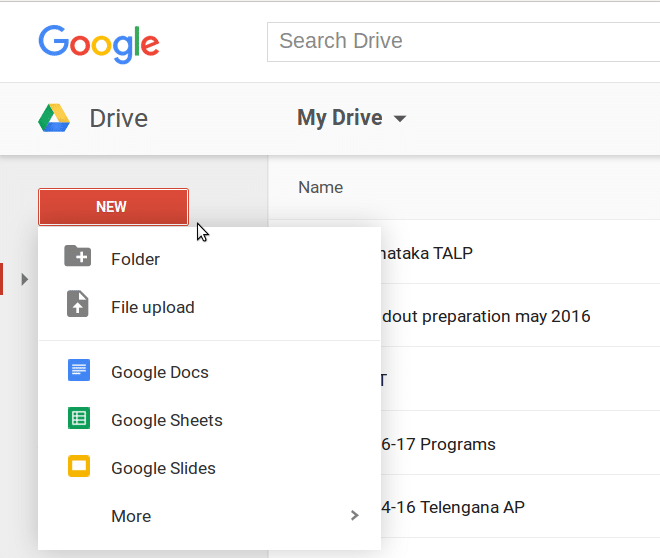Select the "6-17 Programs" row

[520, 443]
